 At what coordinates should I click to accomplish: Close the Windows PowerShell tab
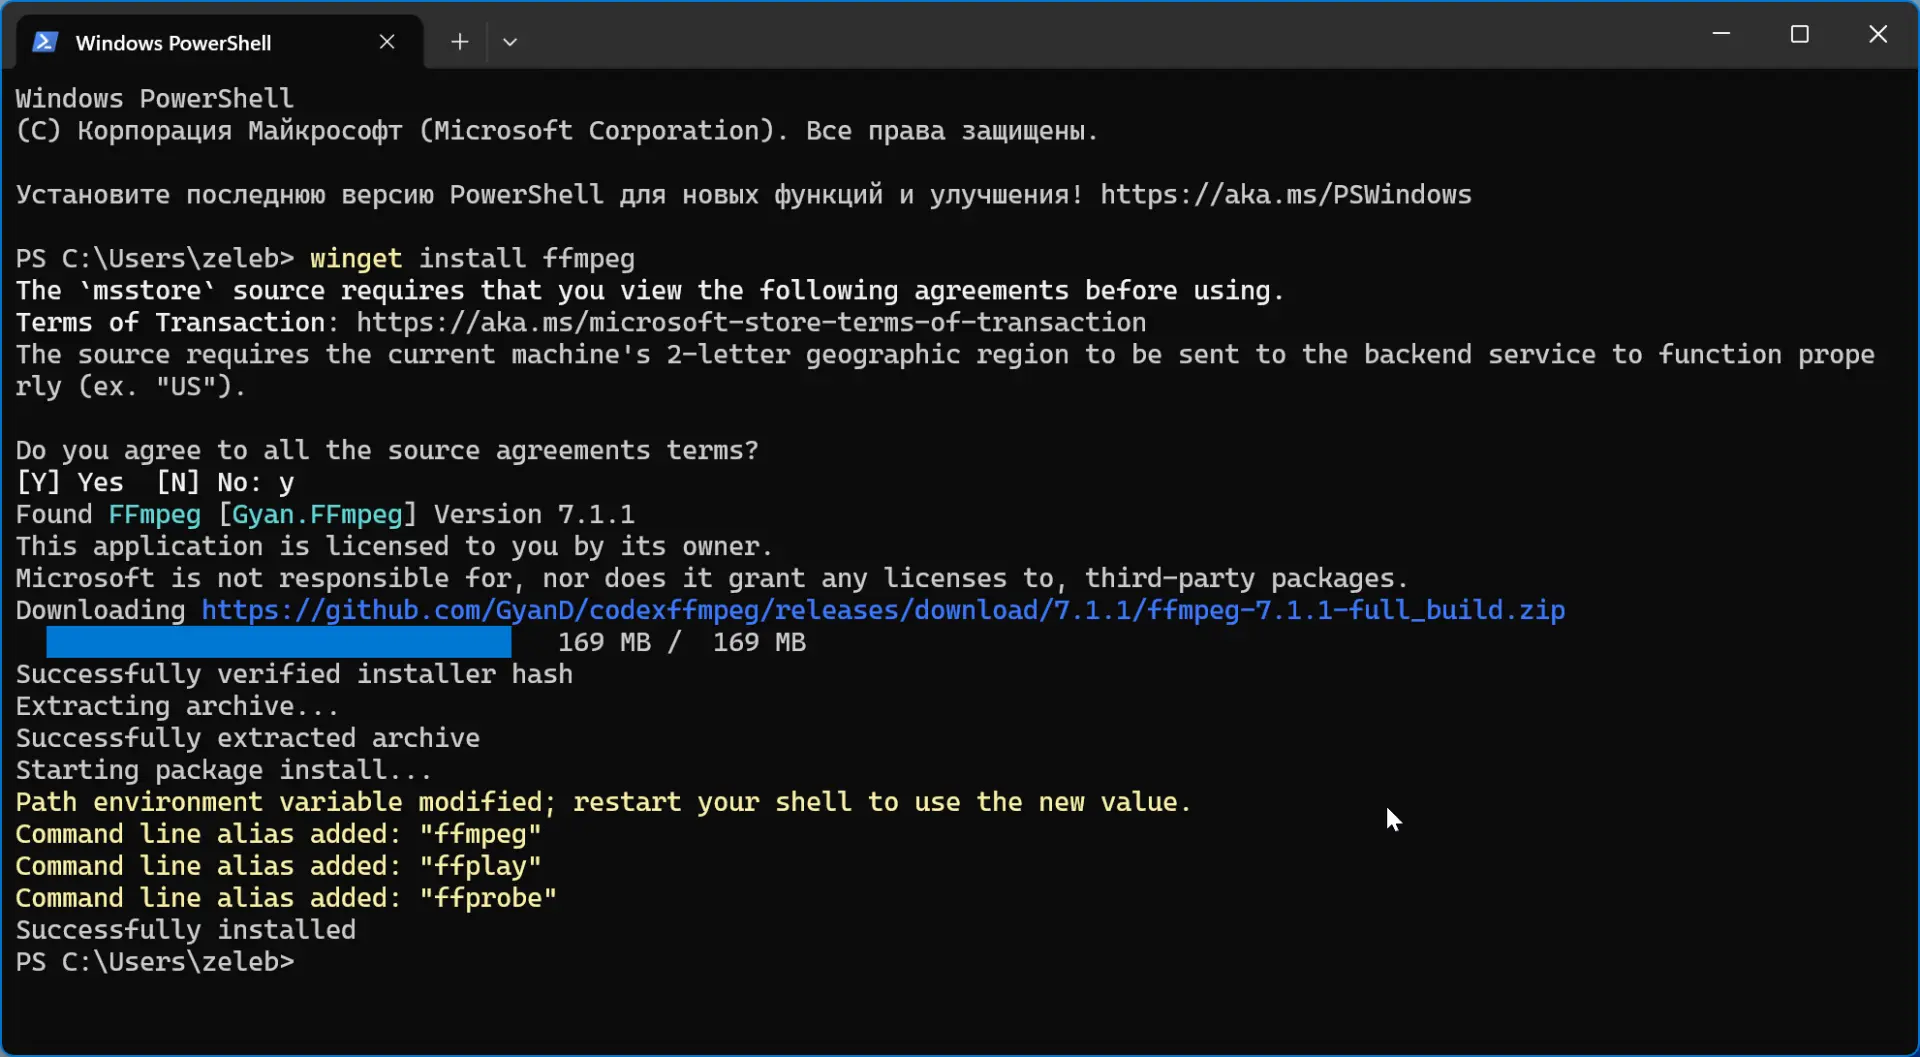[387, 42]
